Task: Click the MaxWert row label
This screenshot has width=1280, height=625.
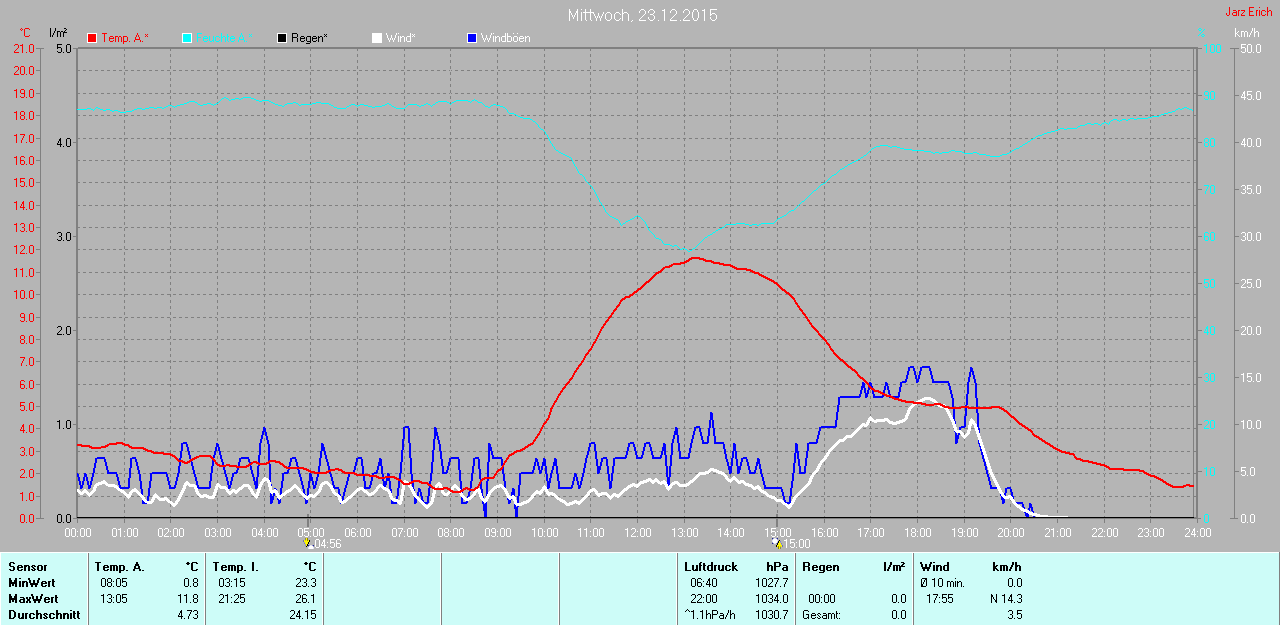Action: tap(34, 599)
